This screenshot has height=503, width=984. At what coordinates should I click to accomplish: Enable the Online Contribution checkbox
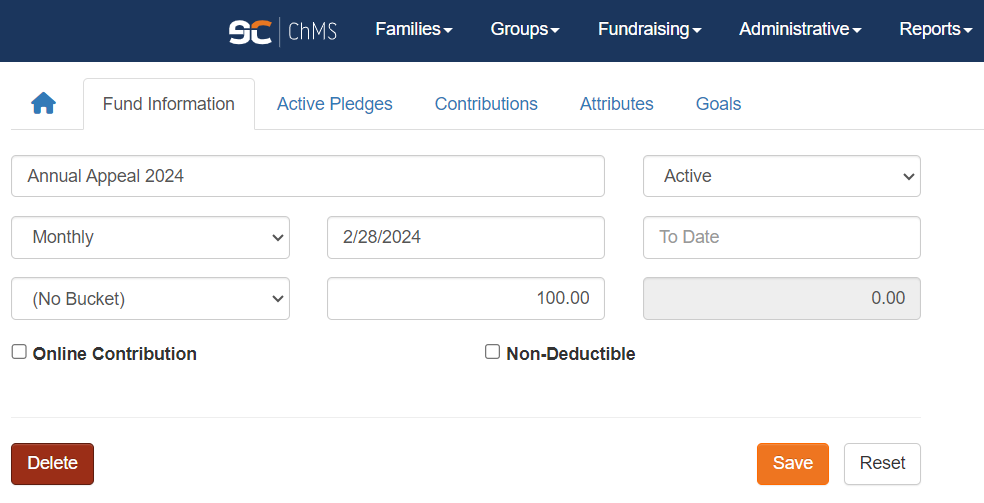[19, 352]
